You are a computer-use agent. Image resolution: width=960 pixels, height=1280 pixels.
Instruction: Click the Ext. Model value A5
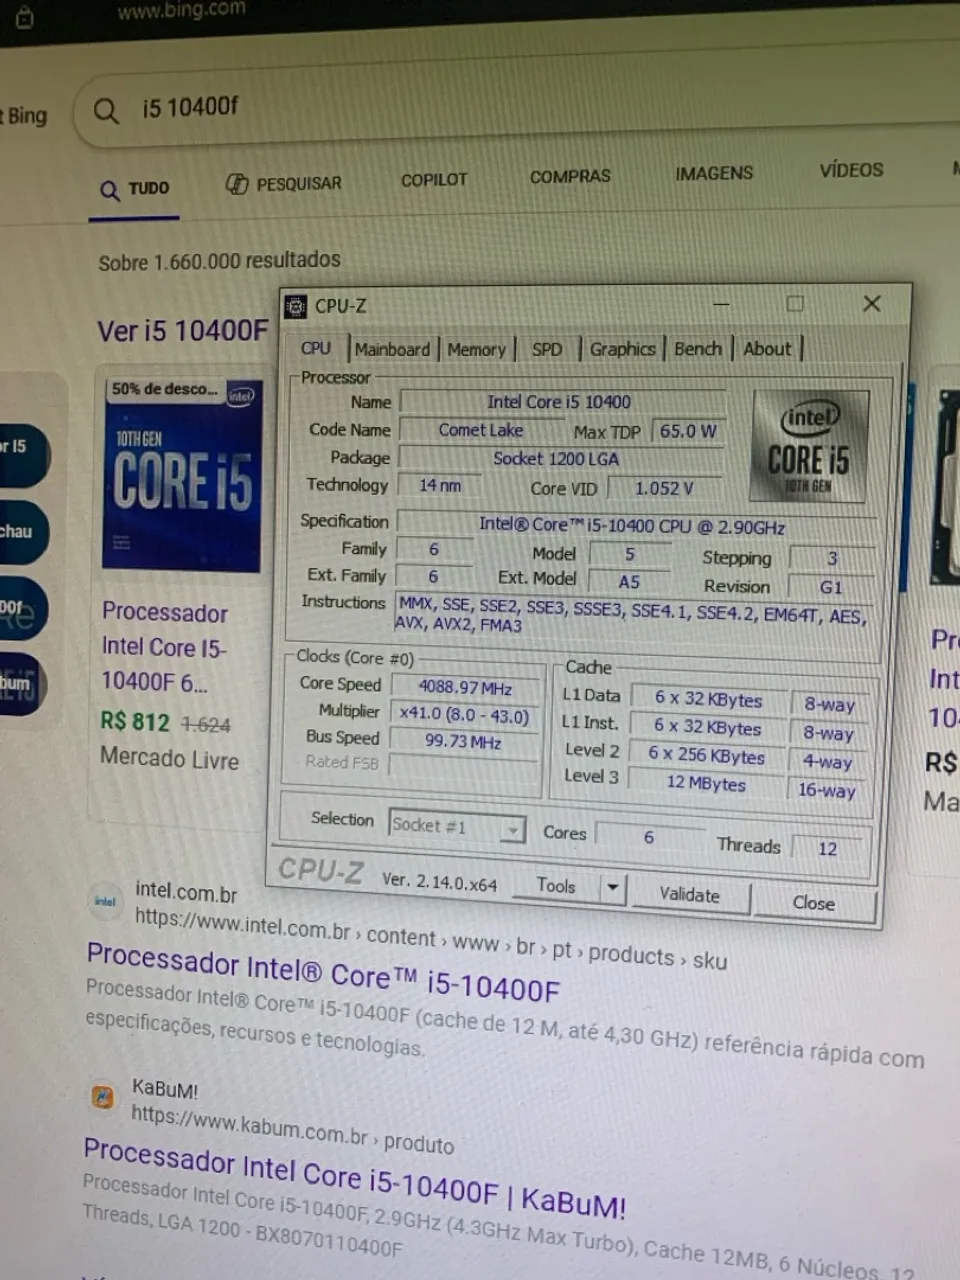[630, 581]
